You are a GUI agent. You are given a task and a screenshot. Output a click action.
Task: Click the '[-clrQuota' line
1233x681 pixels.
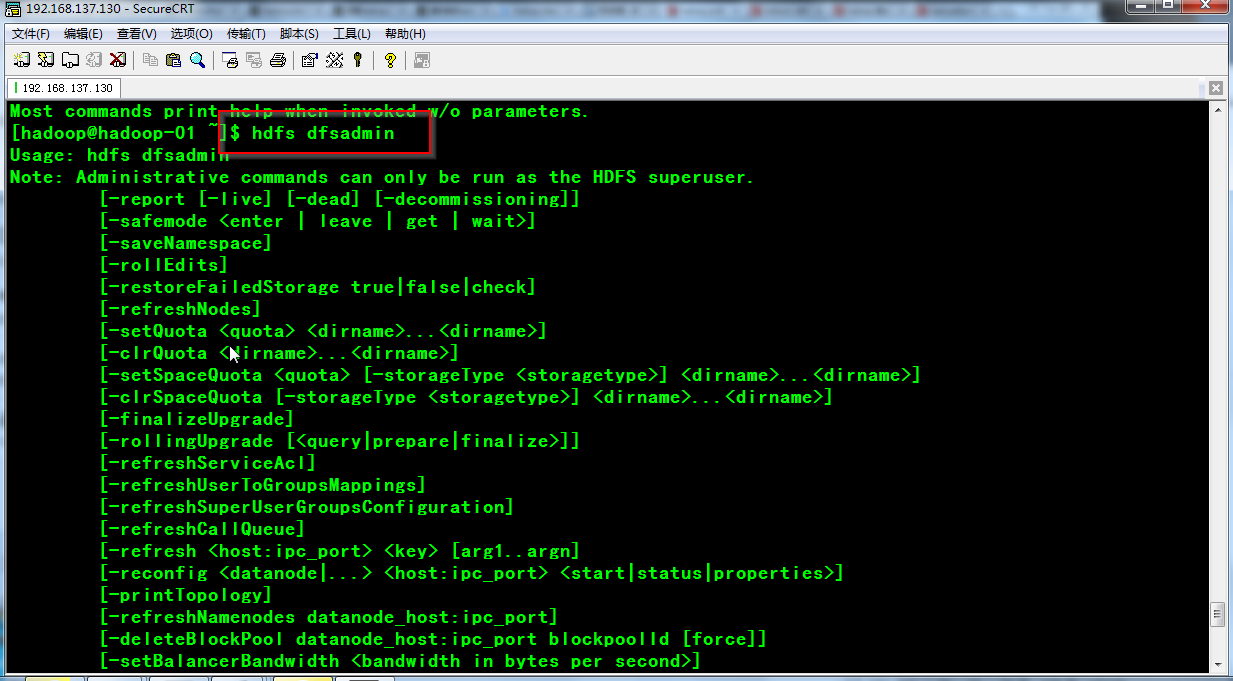coord(279,353)
